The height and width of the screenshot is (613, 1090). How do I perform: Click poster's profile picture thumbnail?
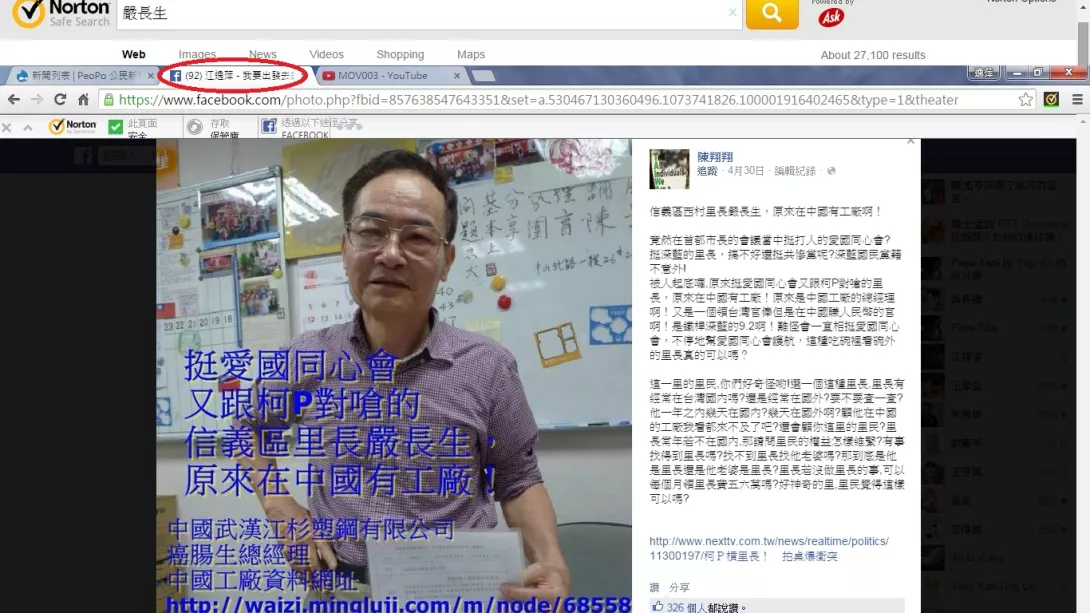669,169
